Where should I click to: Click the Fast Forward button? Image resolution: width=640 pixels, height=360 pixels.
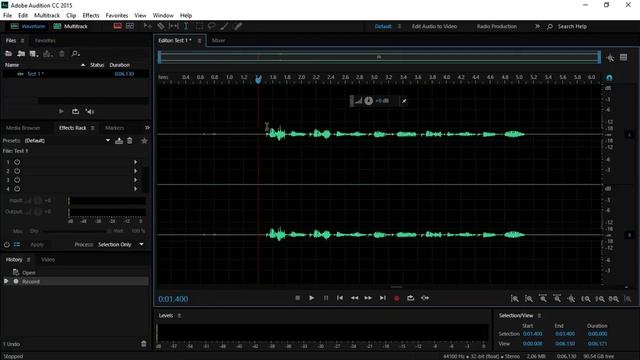coord(368,298)
